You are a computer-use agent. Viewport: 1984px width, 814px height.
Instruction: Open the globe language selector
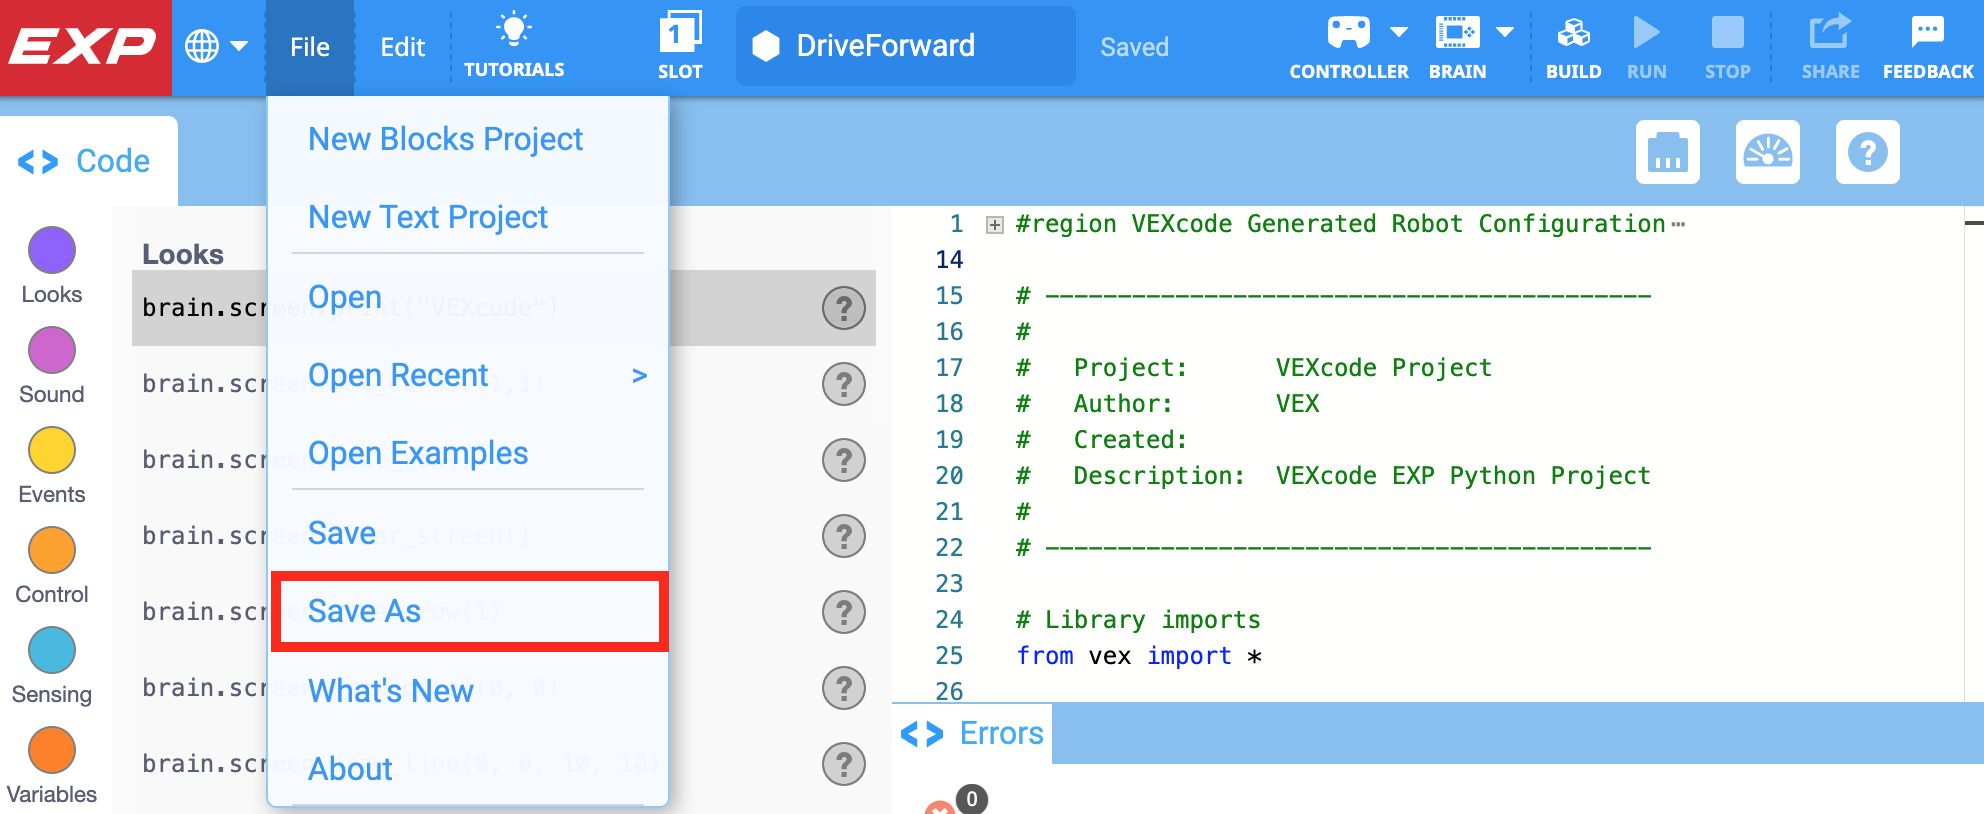click(x=202, y=47)
